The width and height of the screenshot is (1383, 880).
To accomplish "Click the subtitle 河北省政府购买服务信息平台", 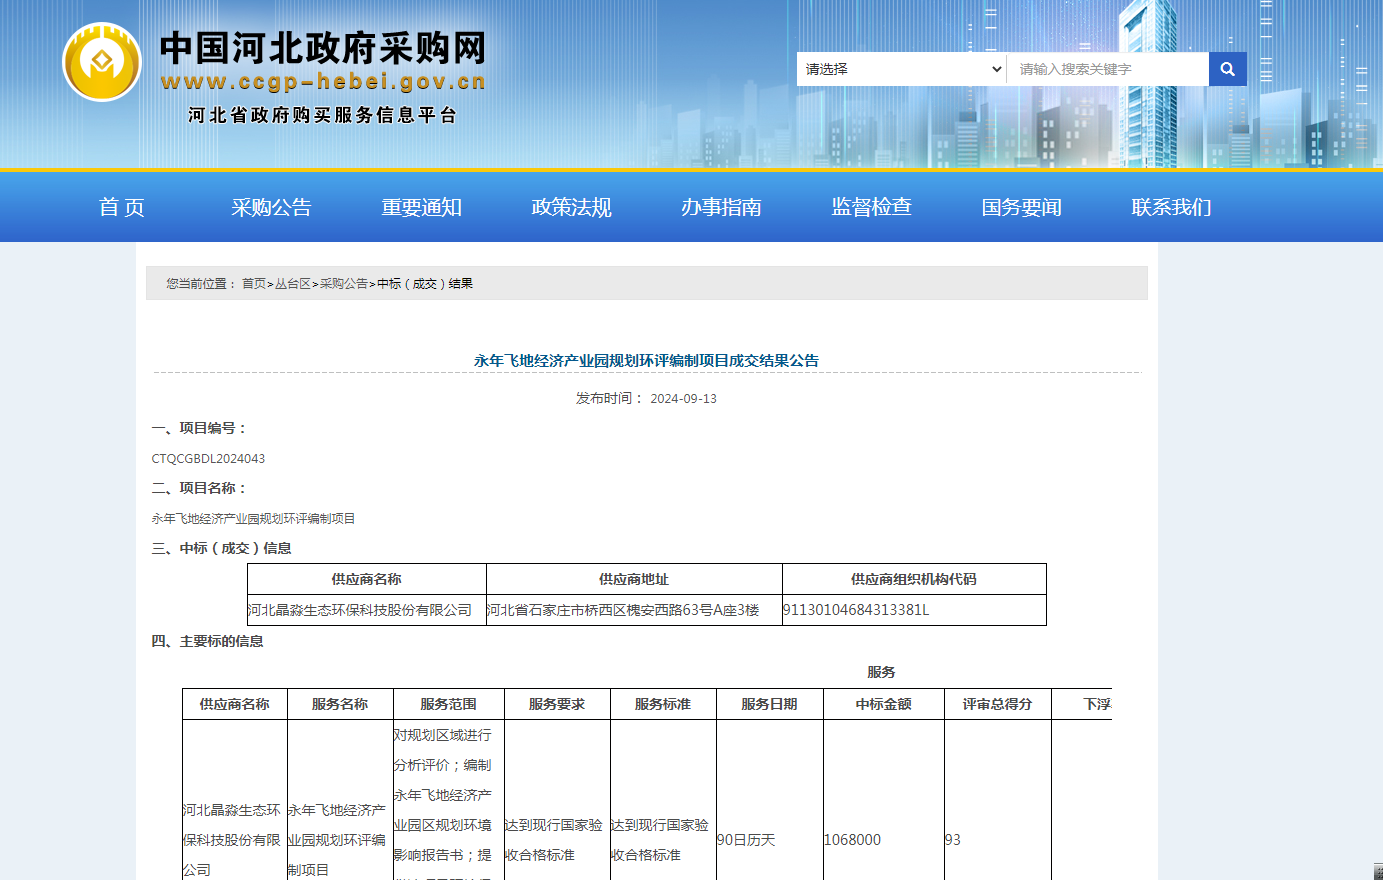I will pos(323,115).
